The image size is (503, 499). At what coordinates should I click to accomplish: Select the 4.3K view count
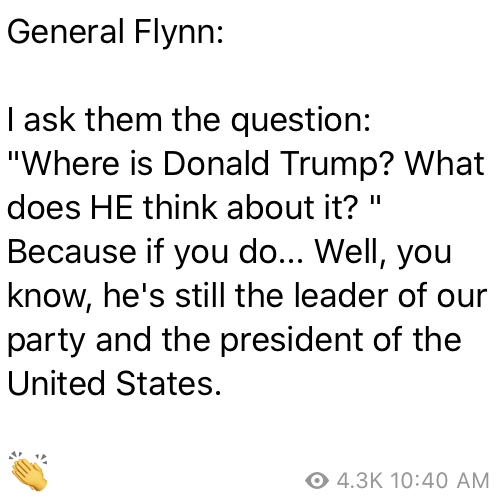(360, 480)
